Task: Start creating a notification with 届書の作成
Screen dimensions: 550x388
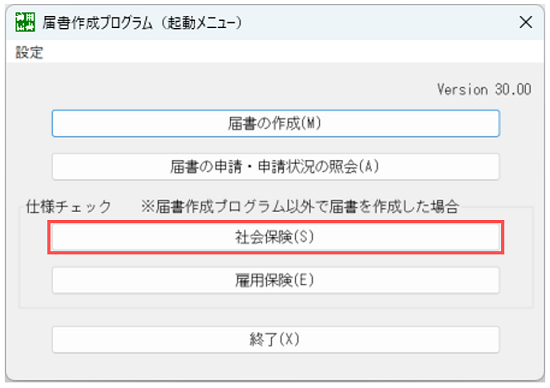Action: point(276,123)
